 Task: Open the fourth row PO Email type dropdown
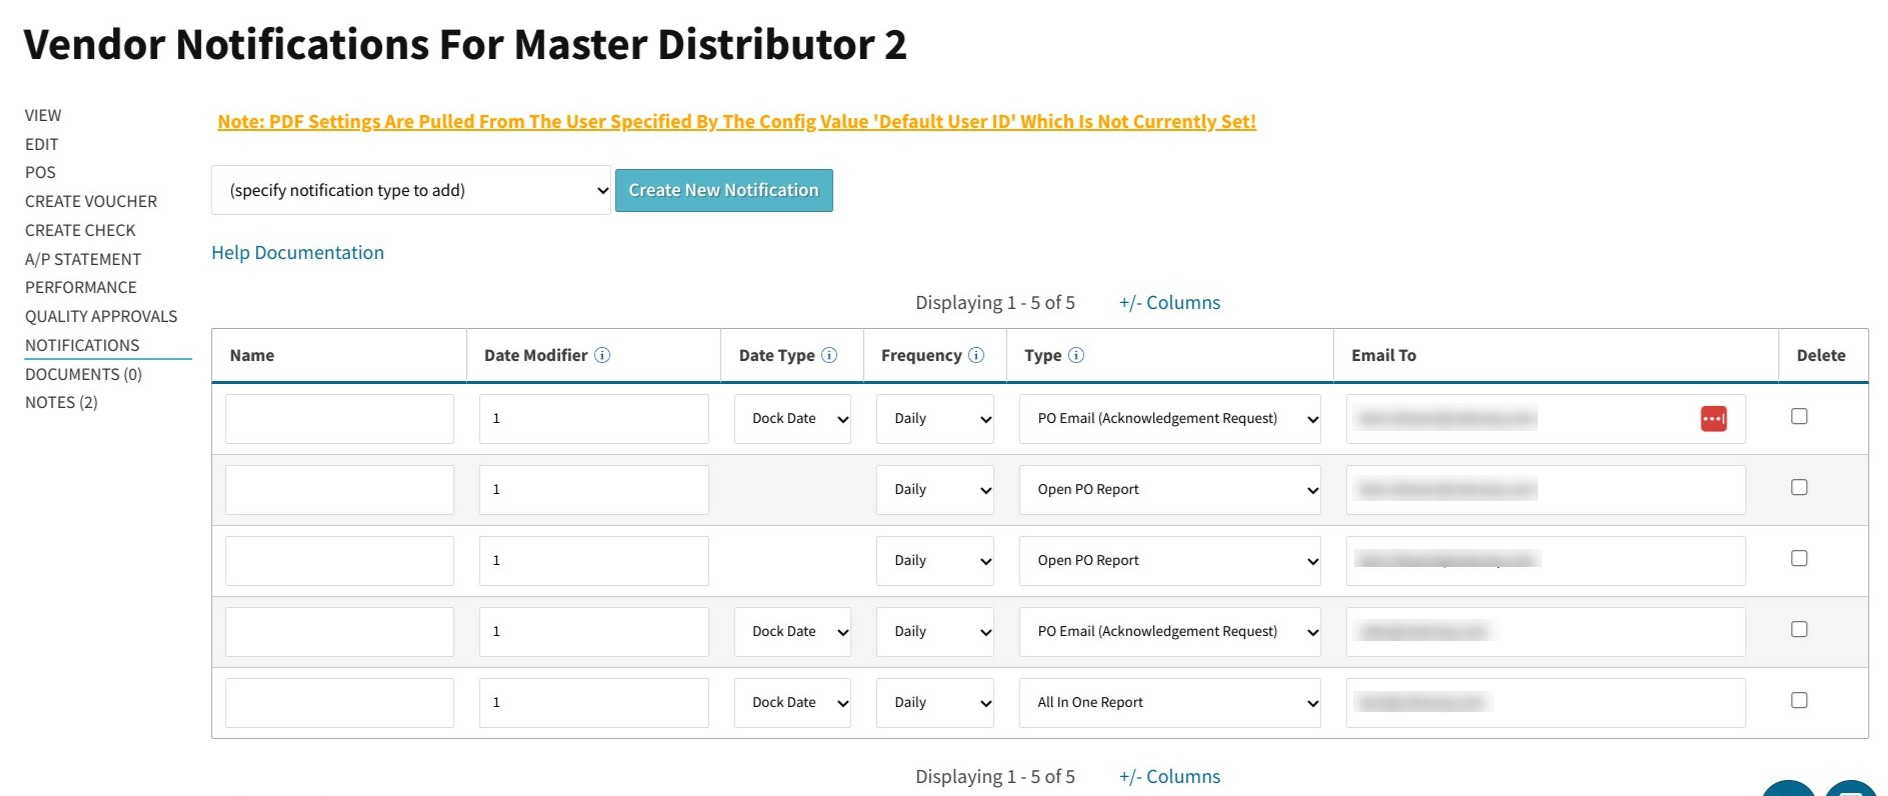[x=1170, y=632]
